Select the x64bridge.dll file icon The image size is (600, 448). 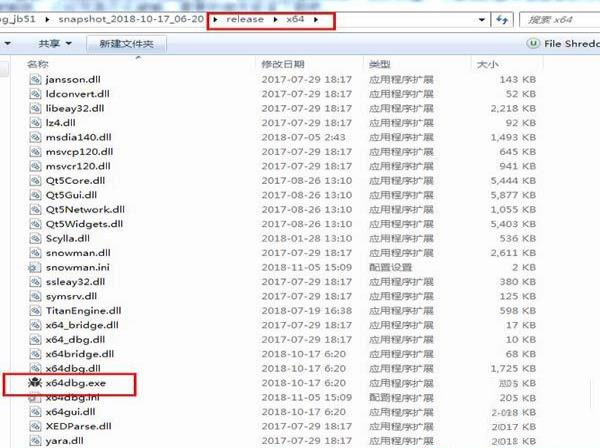pyautogui.click(x=35, y=354)
